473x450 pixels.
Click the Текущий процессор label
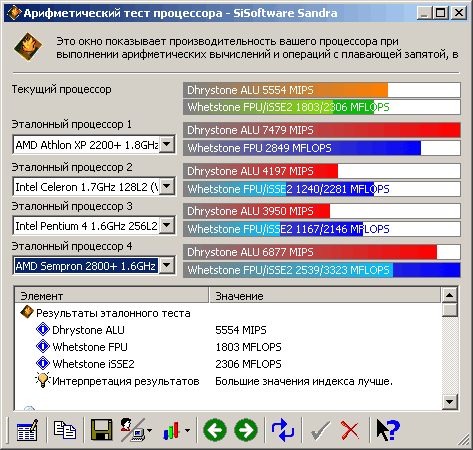[x=62, y=89]
